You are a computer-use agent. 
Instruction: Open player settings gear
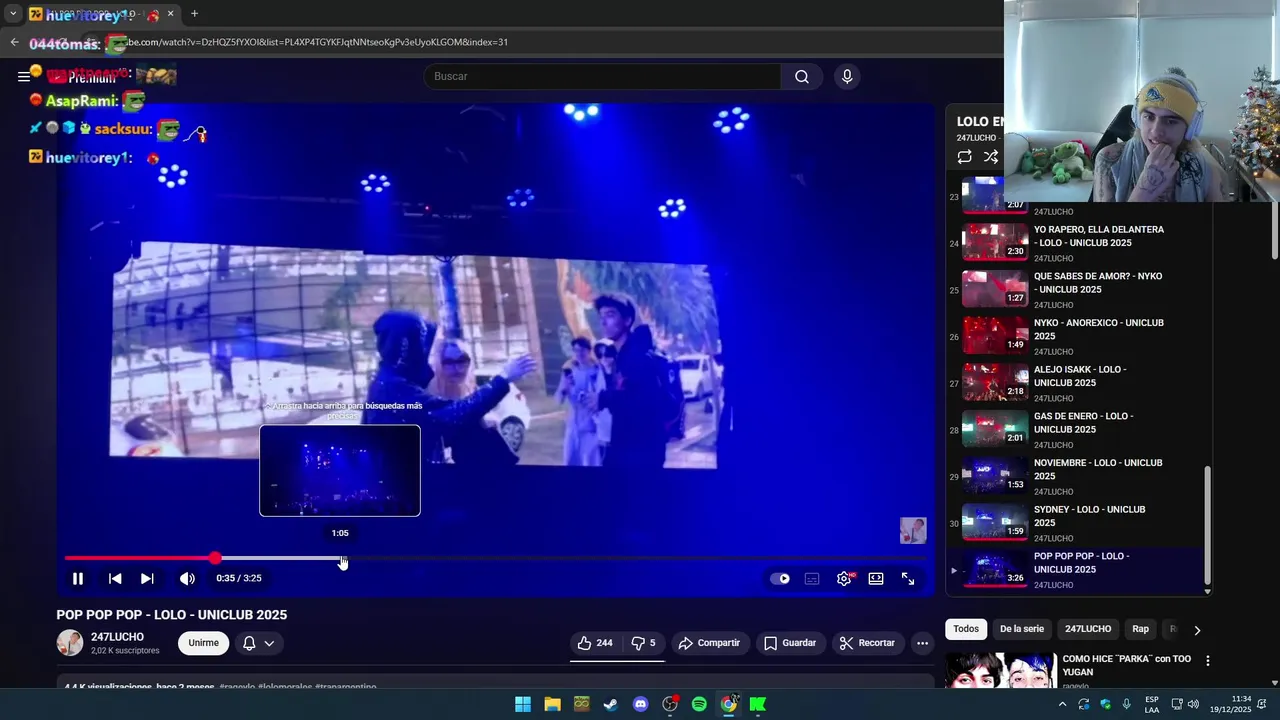pyautogui.click(x=844, y=578)
